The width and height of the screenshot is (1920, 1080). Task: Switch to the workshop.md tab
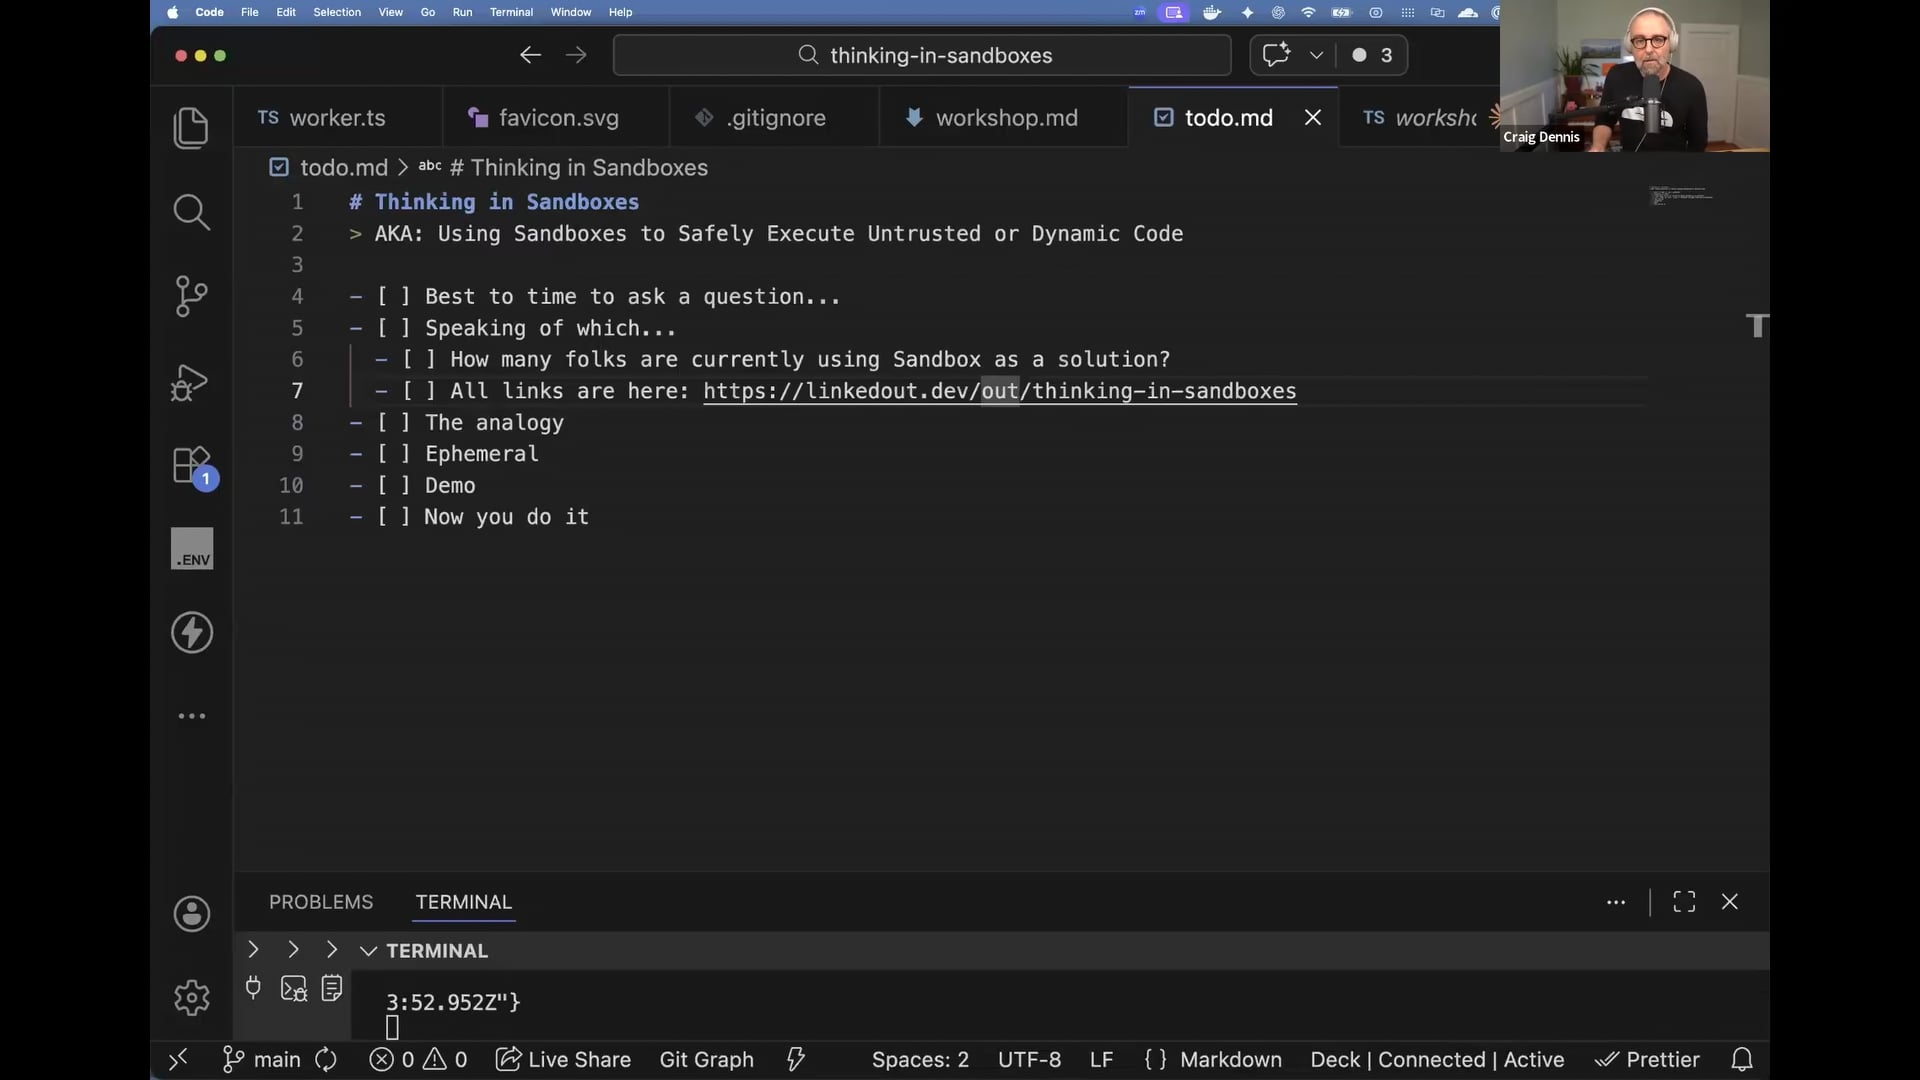pos(1005,118)
